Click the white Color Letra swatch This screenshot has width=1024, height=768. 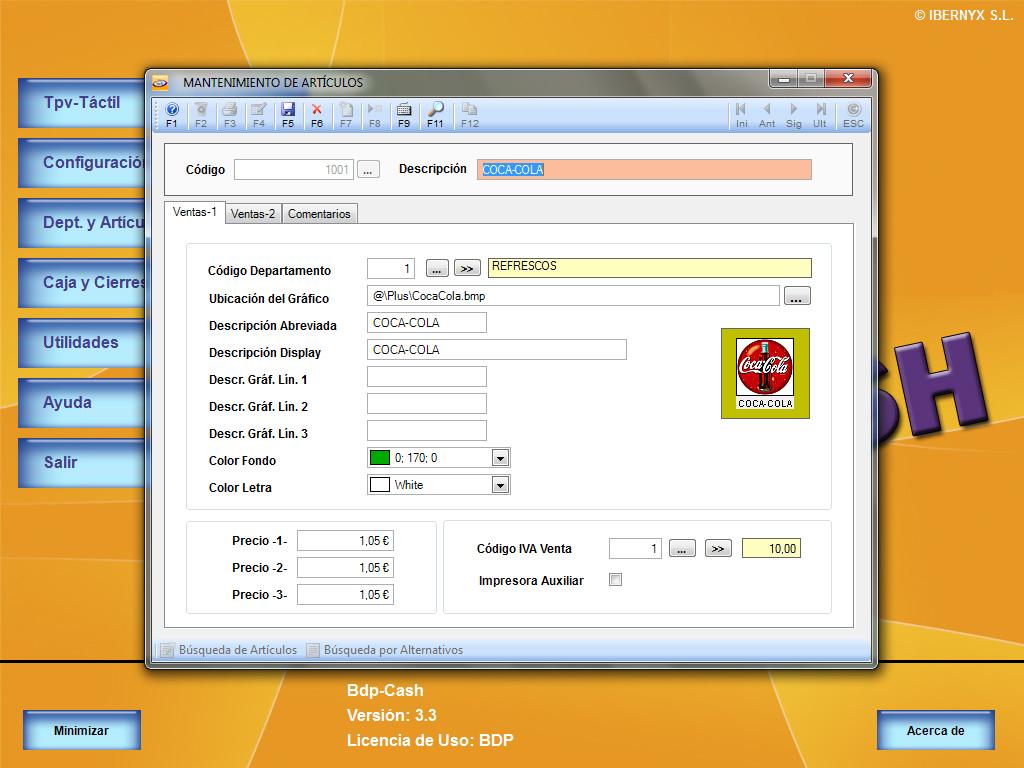[379, 485]
